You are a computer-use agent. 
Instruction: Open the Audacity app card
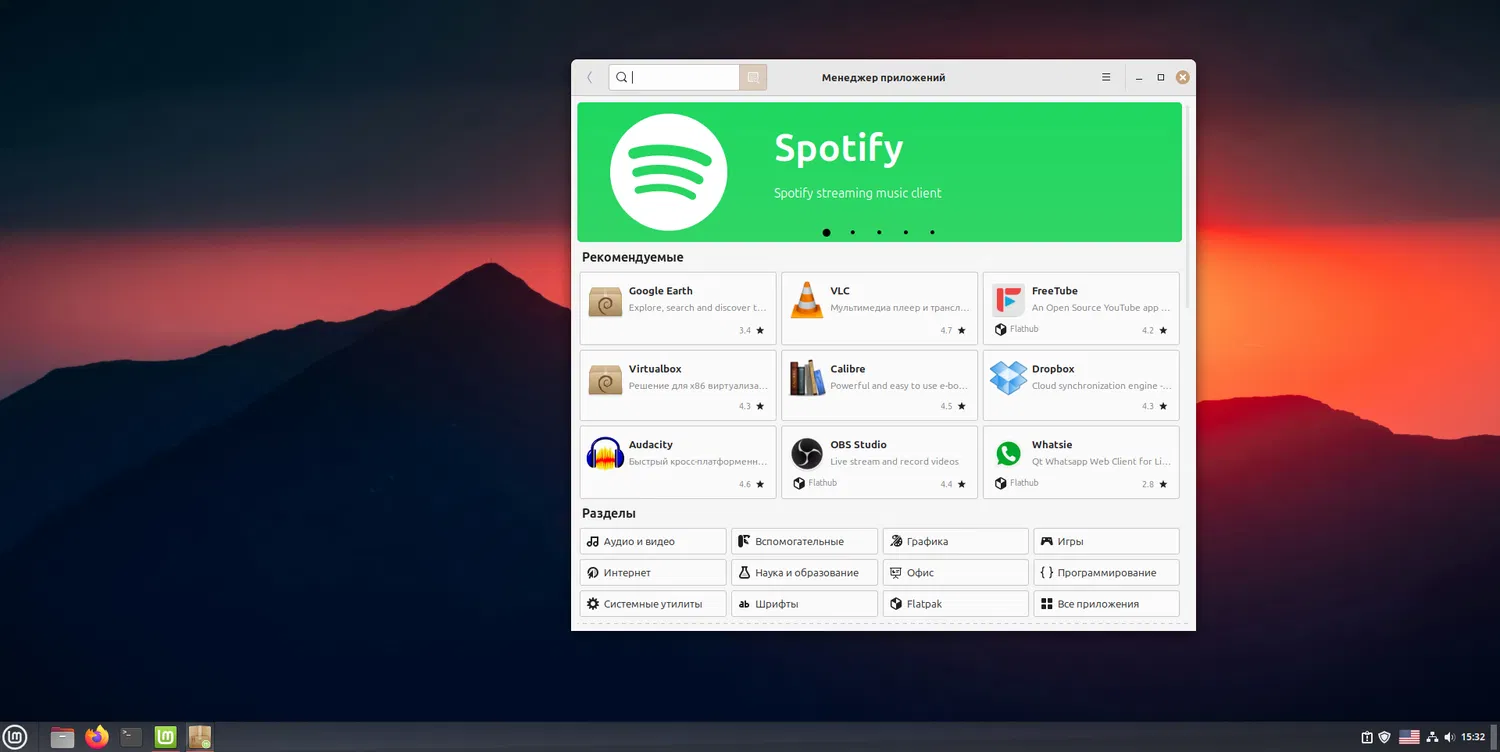click(678, 462)
